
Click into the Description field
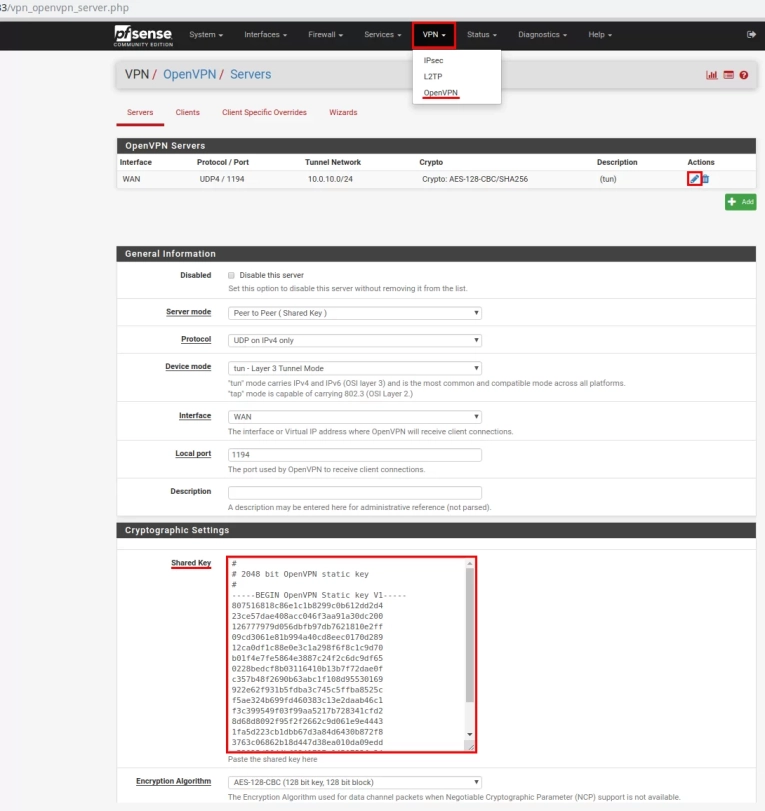point(355,492)
